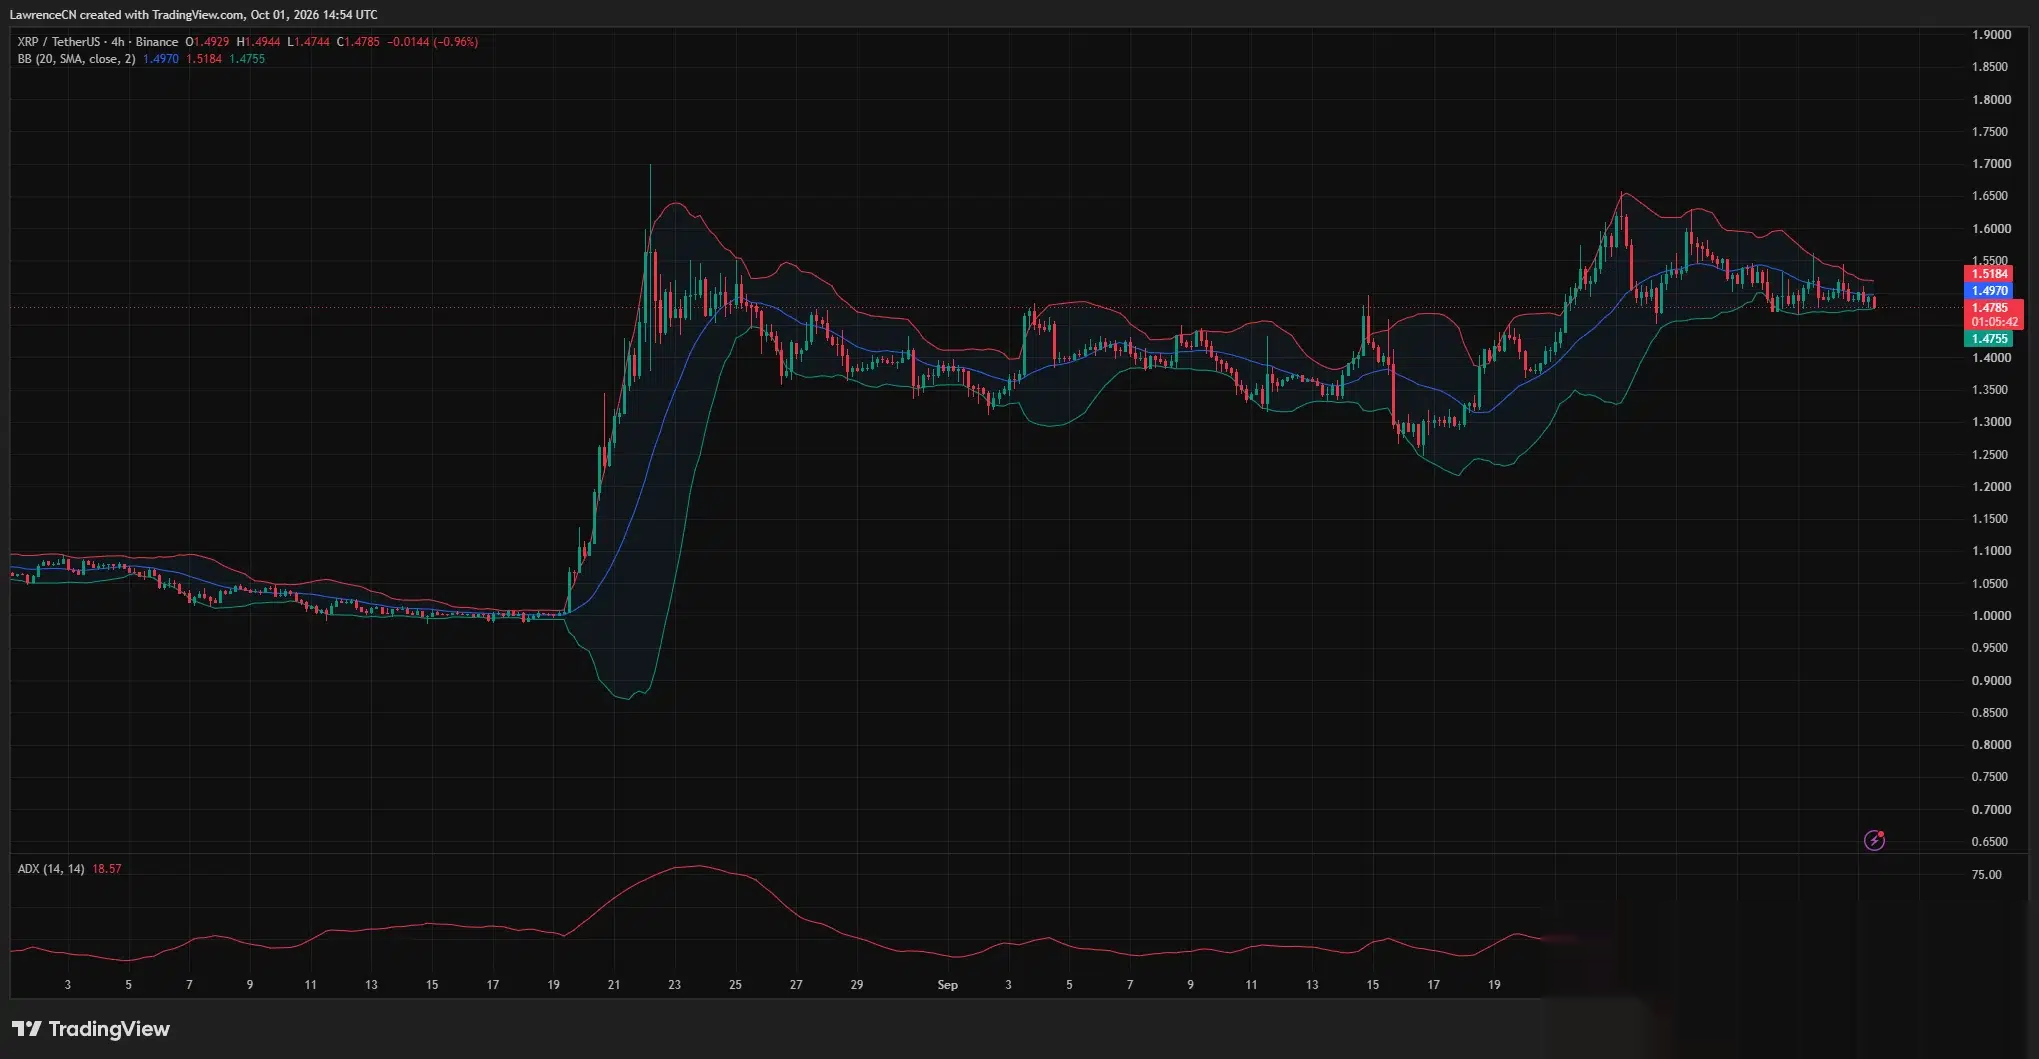Click the blue 1.4970 value in BB legend
The height and width of the screenshot is (1059, 2039).
click(x=161, y=59)
